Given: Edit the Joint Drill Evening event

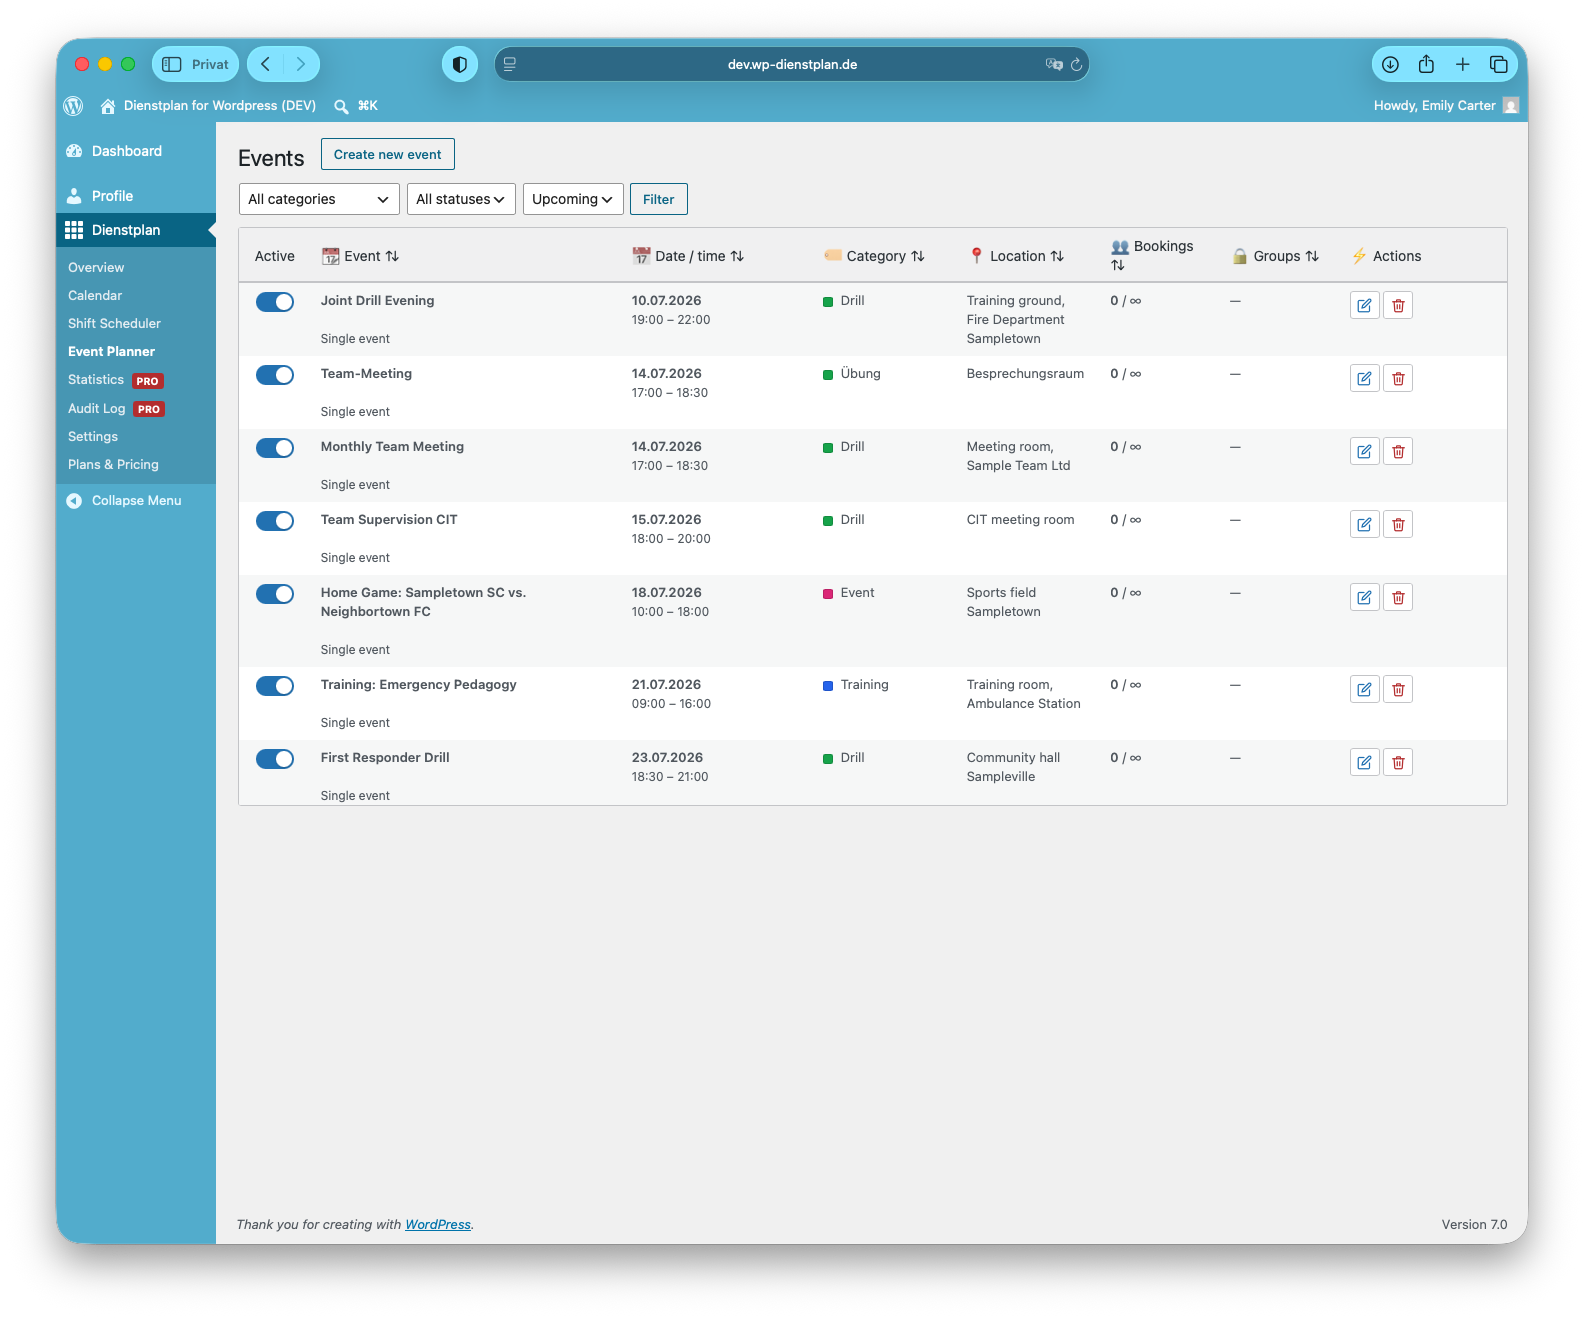Looking at the screenshot, I should 1364,305.
